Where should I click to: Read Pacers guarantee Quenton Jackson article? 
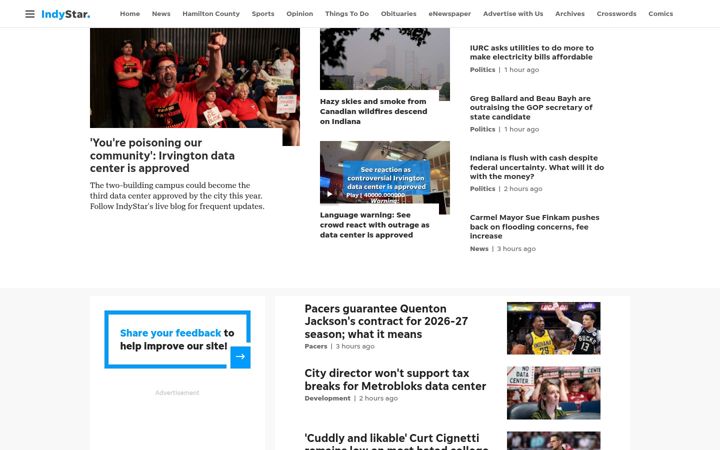386,321
